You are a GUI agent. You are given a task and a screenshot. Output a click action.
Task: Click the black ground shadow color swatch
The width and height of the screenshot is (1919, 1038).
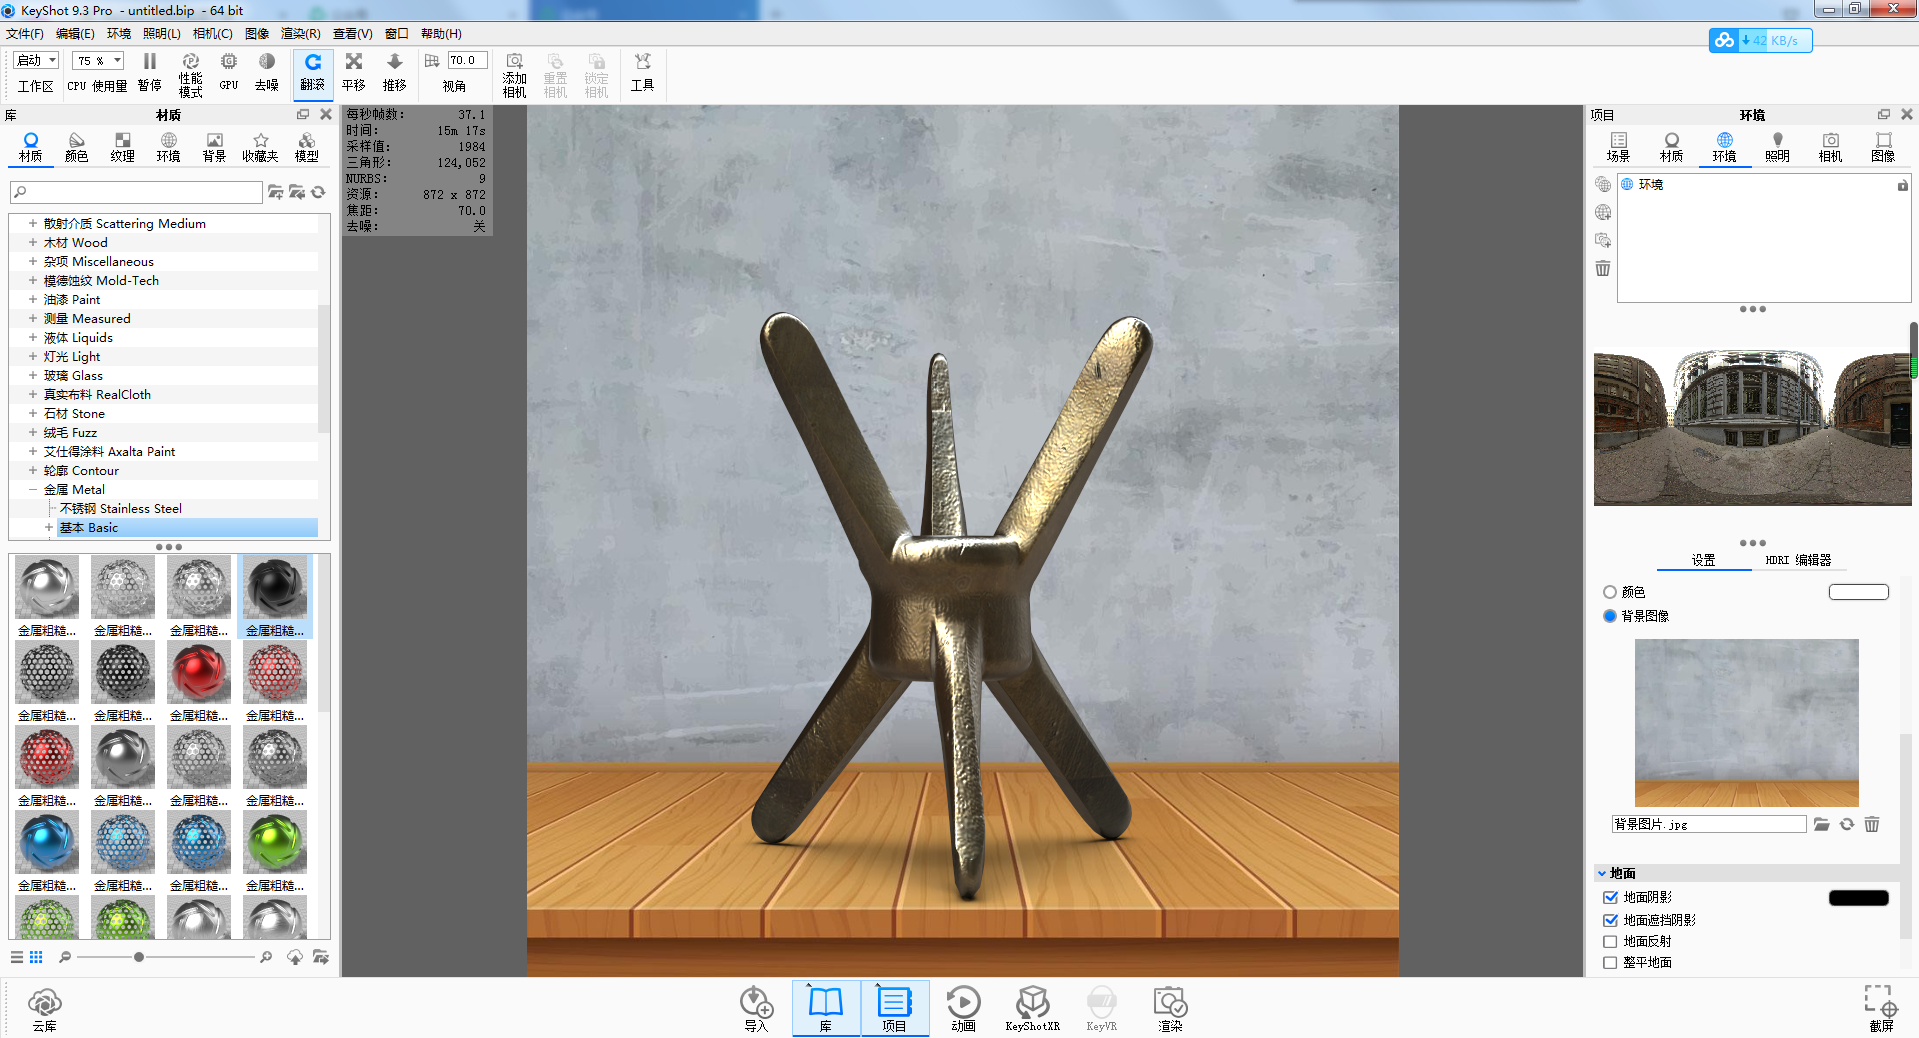coord(1858,898)
